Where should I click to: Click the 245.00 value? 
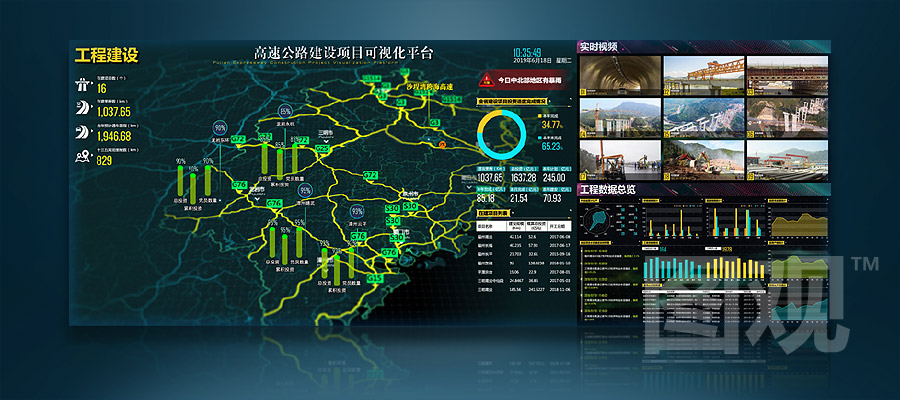click(x=553, y=178)
